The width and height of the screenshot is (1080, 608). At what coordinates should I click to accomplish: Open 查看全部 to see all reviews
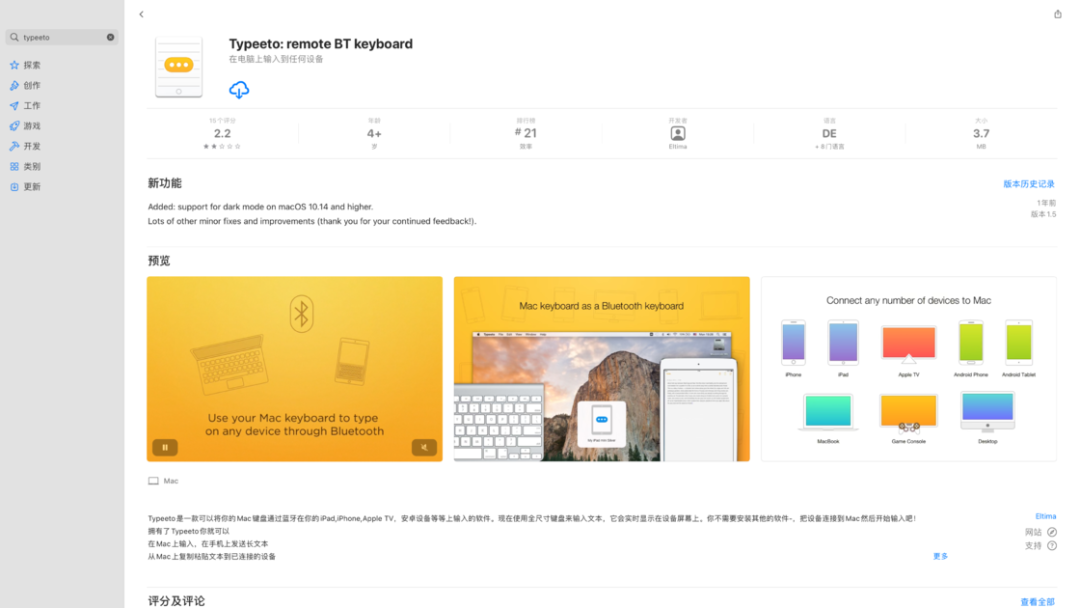coord(1037,602)
